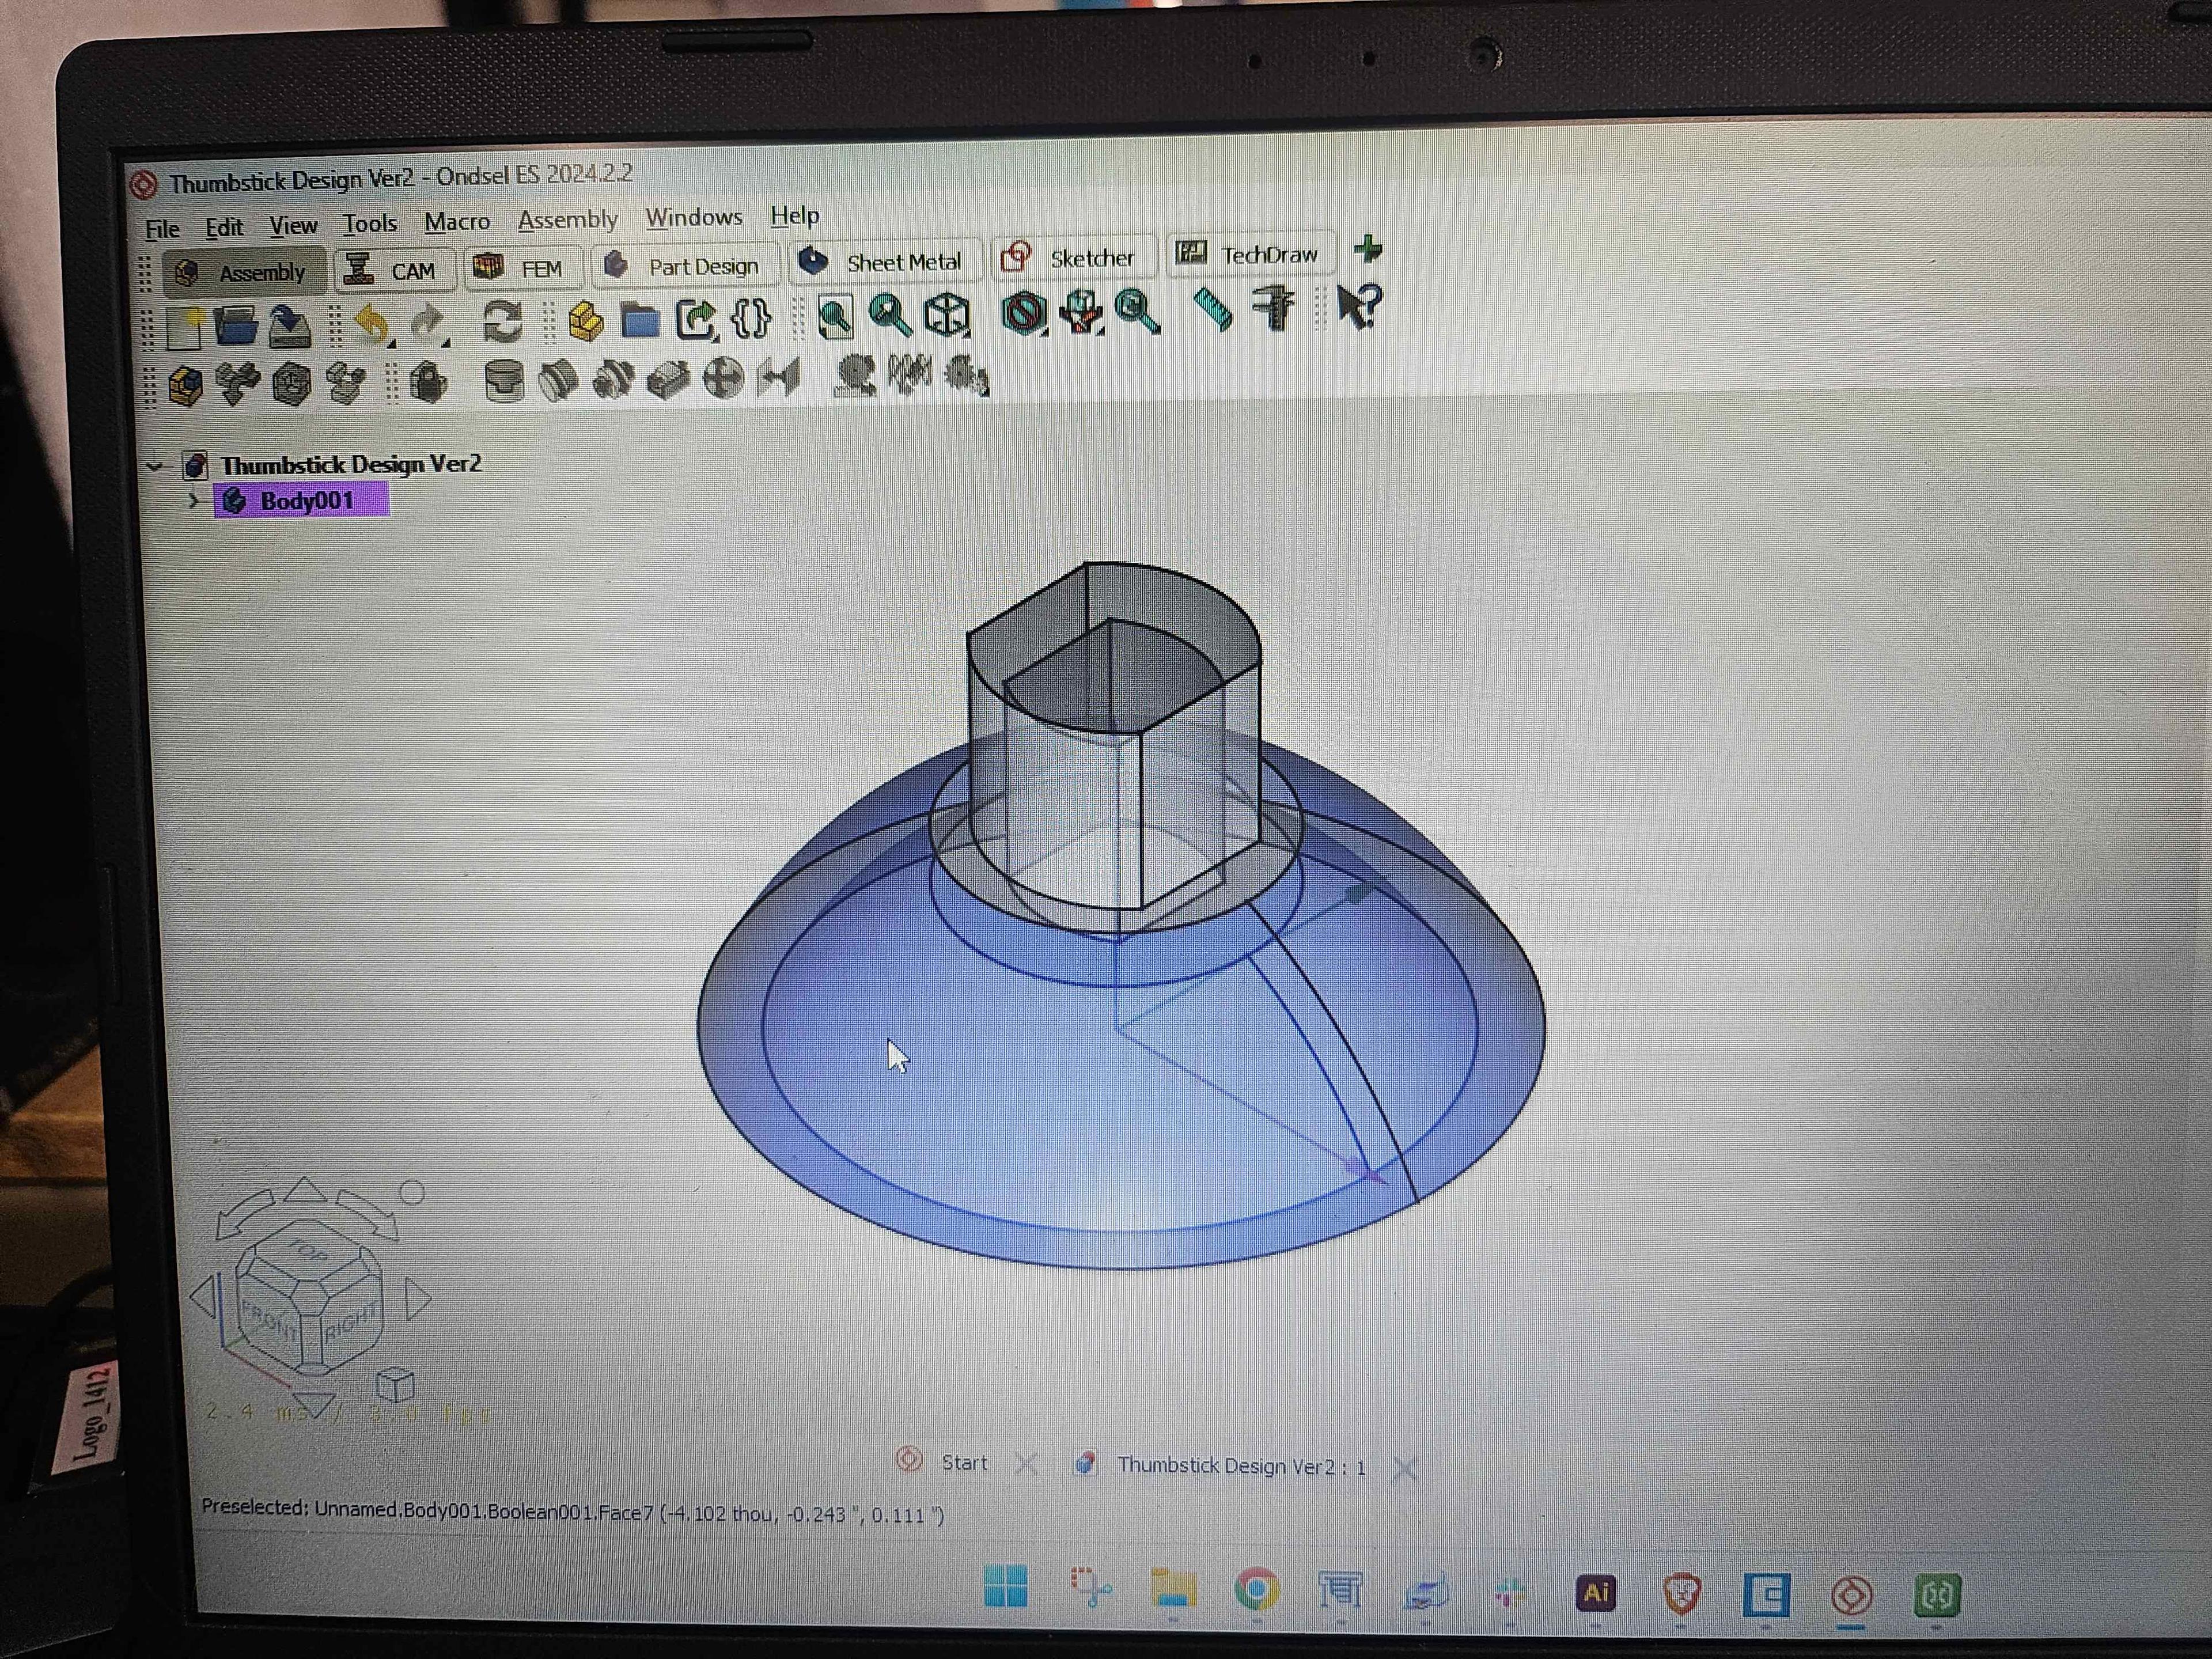This screenshot has height=1659, width=2212.
Task: Click the TOP face of navigation cube
Action: tap(307, 1250)
